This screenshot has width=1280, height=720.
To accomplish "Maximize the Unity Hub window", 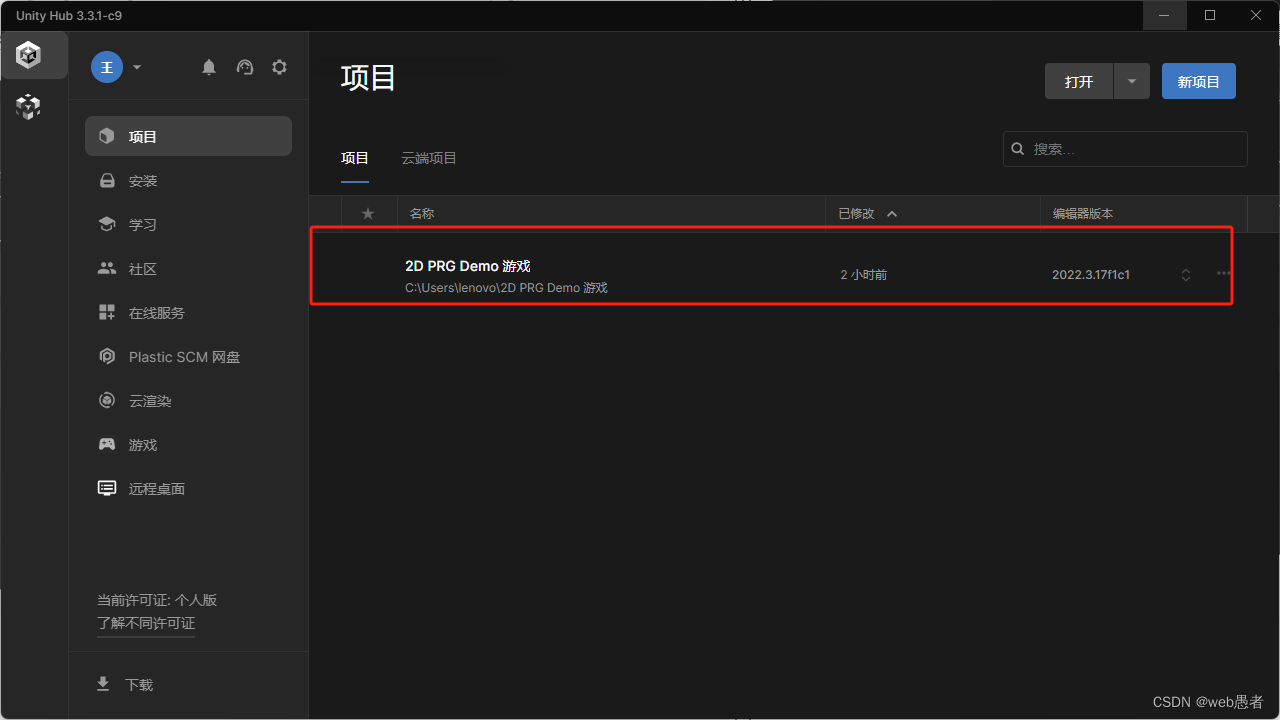I will tap(1210, 15).
